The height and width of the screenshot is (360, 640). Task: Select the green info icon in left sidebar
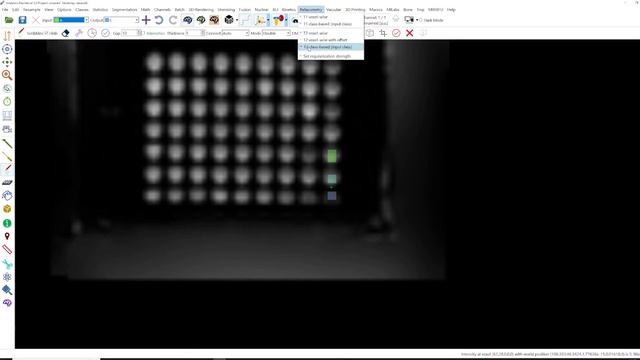coord(7,223)
